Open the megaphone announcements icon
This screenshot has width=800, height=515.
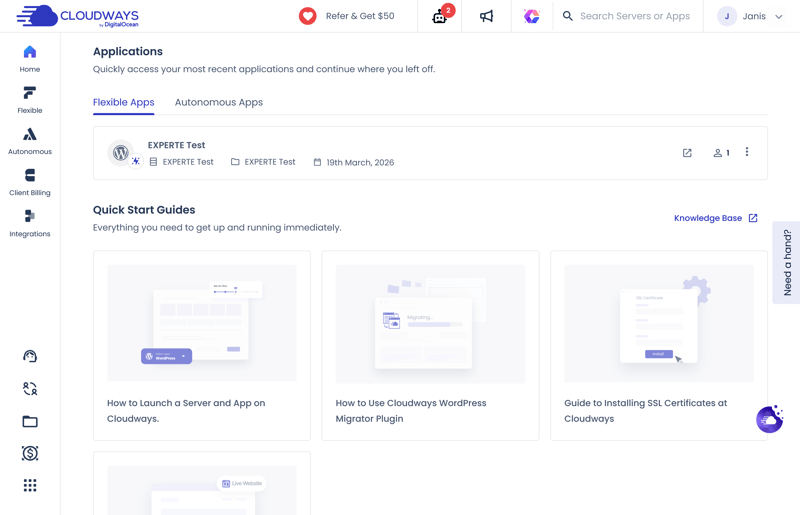(x=486, y=16)
